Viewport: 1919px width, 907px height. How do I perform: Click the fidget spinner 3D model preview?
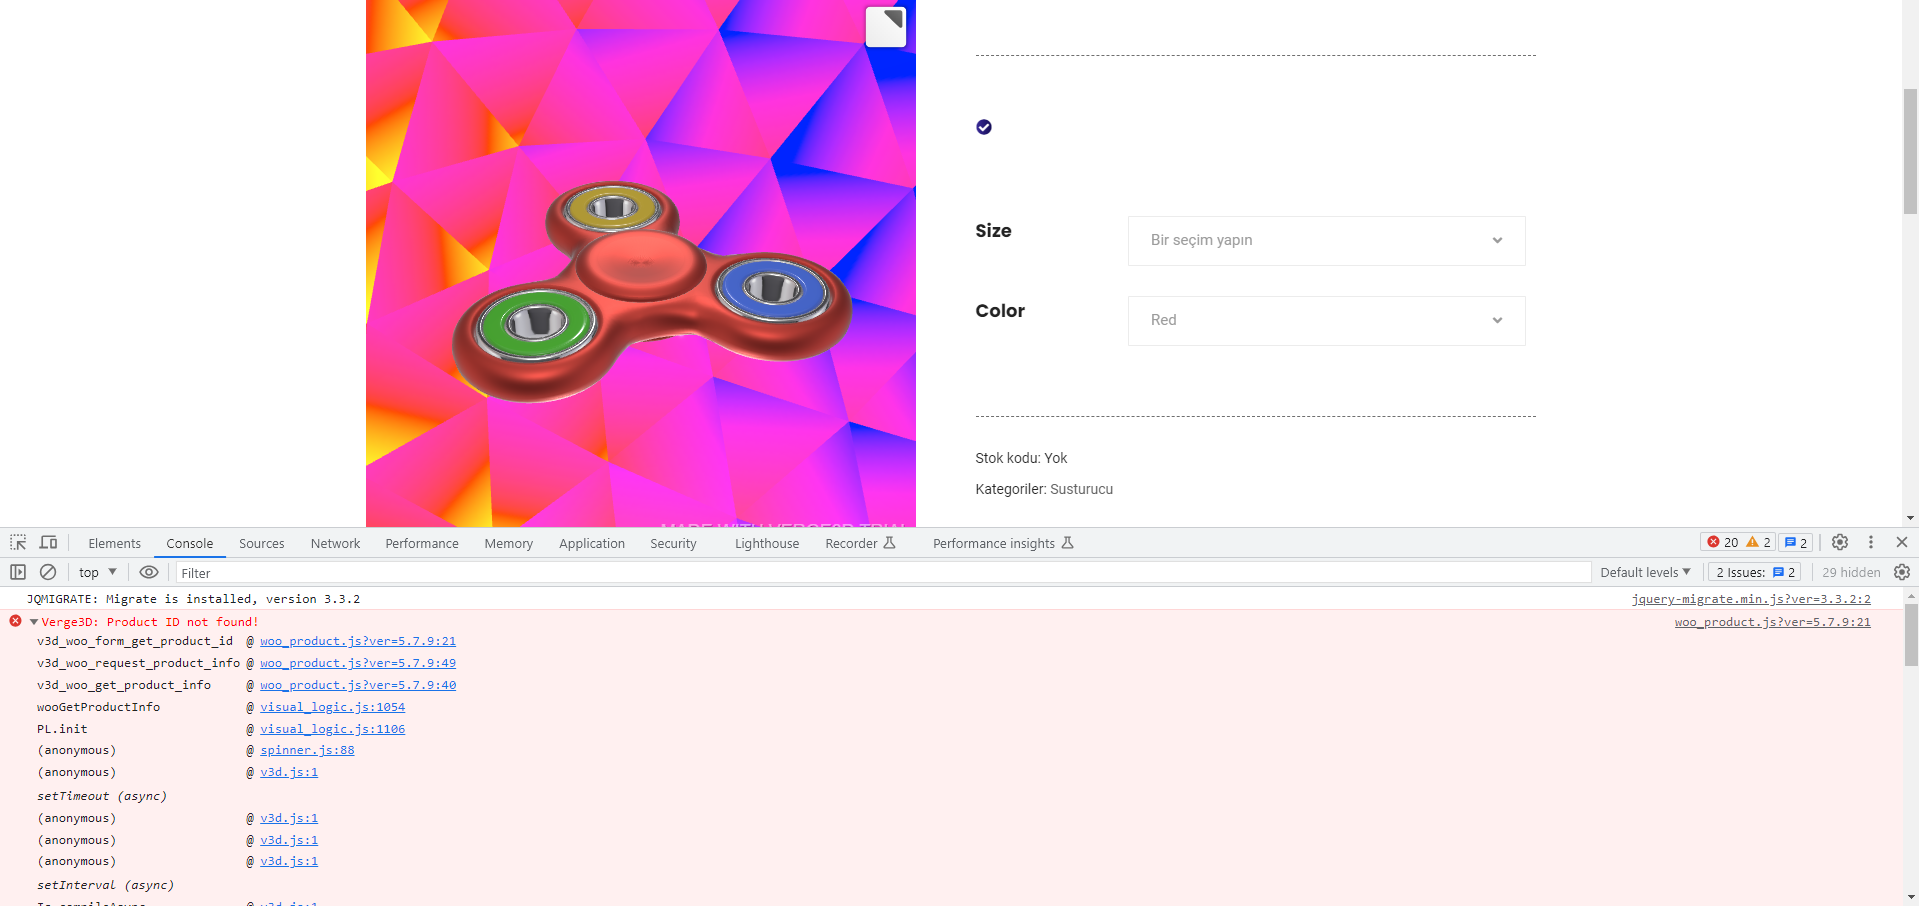(651, 290)
